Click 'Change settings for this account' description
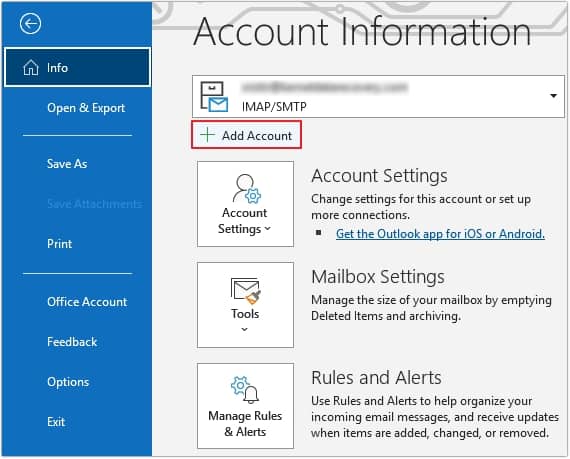Viewport: 570px width, 459px height. click(x=421, y=207)
